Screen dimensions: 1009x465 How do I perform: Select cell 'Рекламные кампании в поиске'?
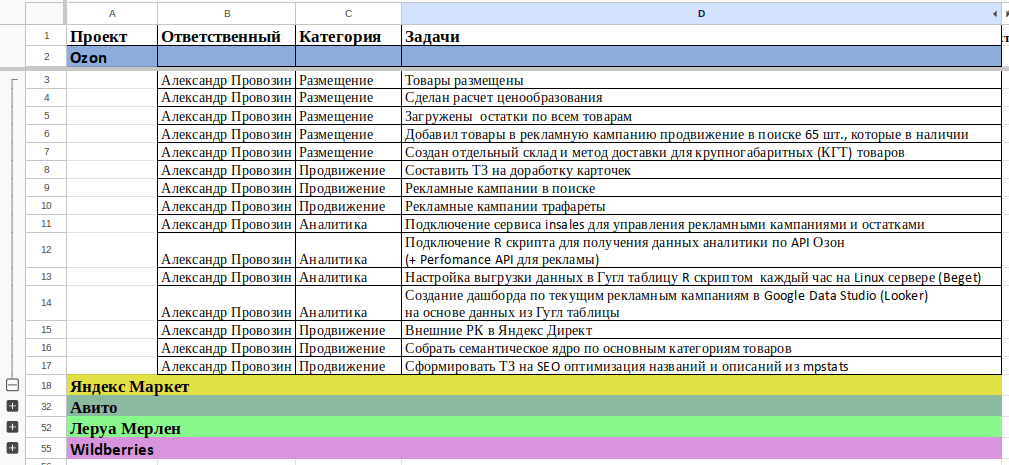click(x=701, y=188)
